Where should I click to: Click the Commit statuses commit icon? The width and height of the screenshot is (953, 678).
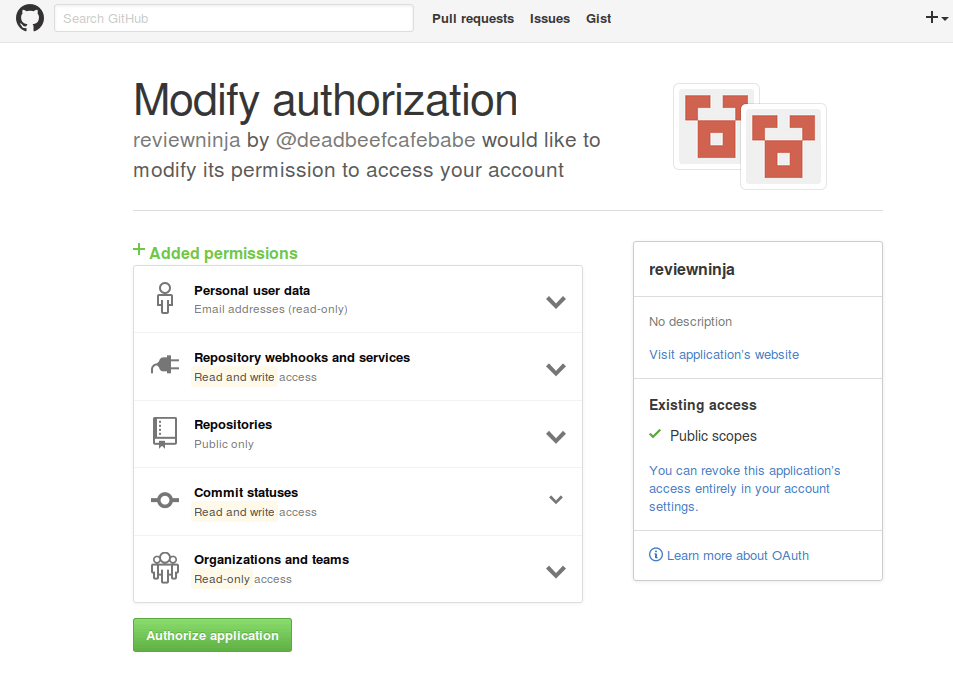(165, 500)
